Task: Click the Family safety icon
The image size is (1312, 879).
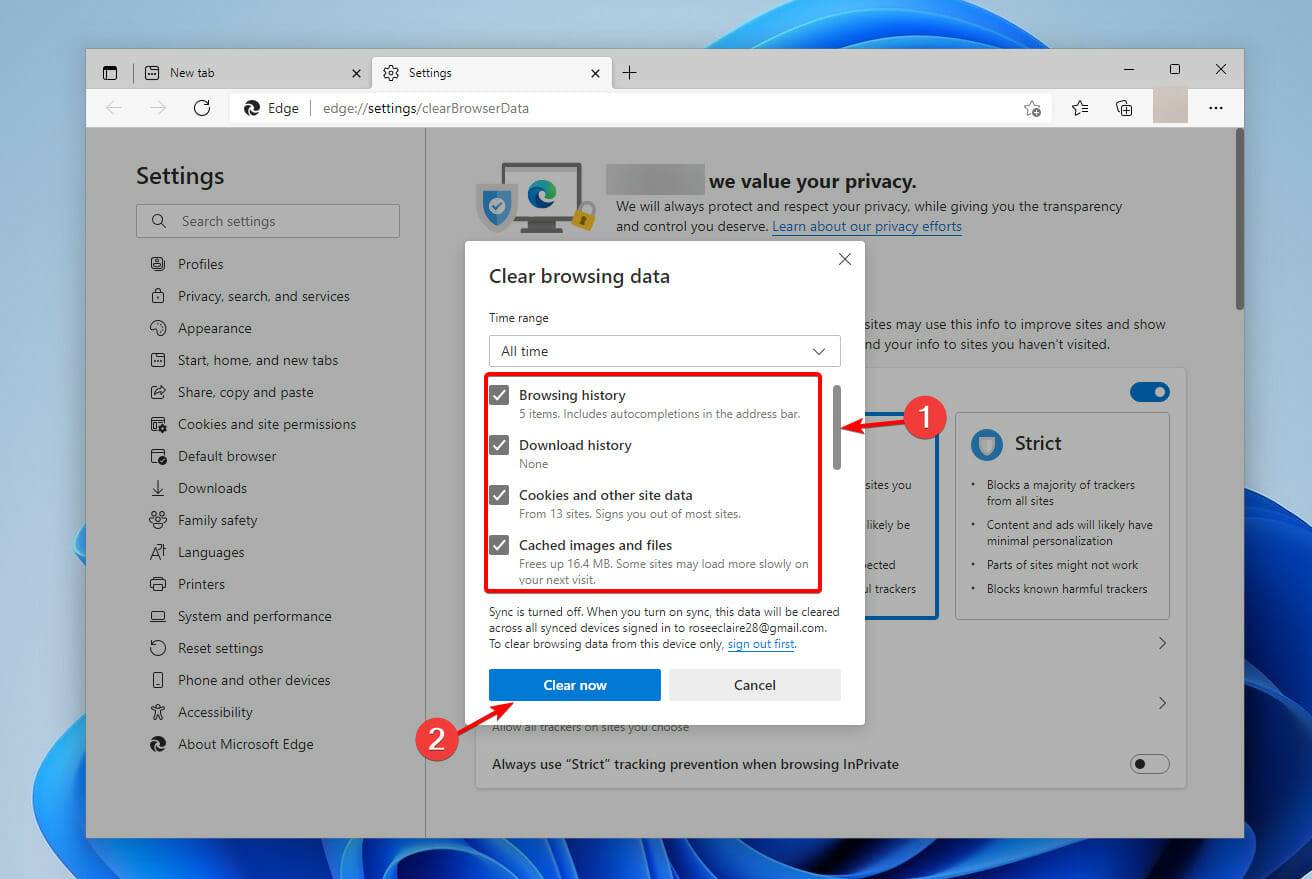Action: pyautogui.click(x=158, y=520)
